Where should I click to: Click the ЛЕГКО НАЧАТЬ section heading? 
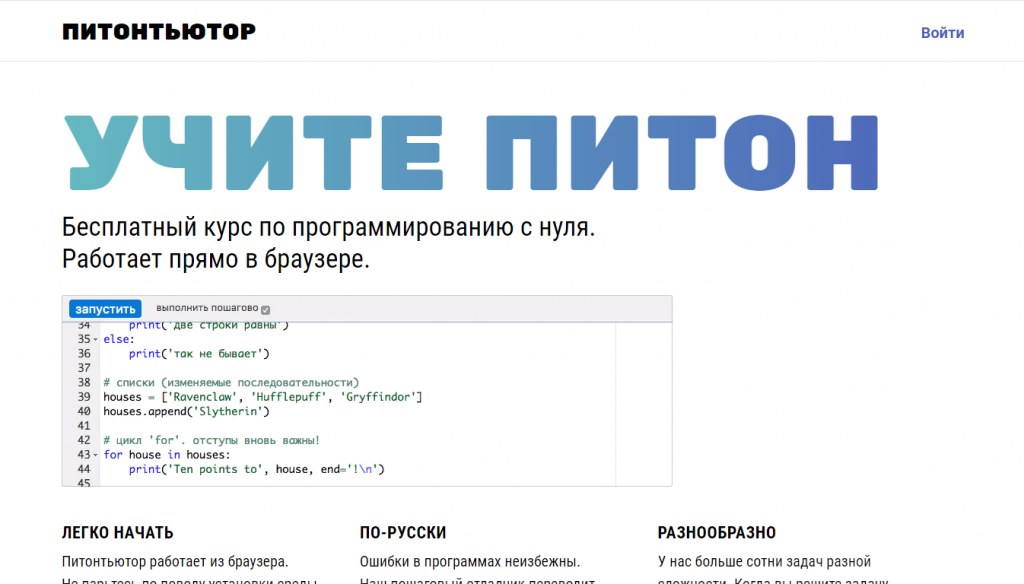[117, 533]
